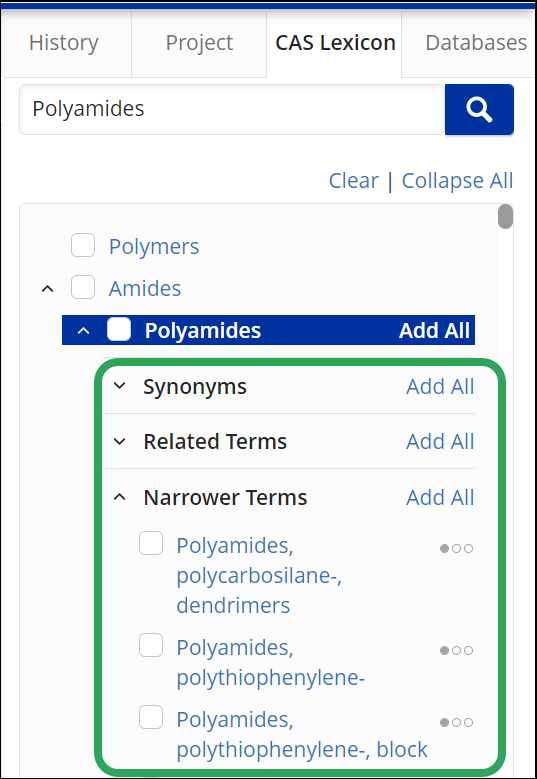Check the Polymers checkbox
This screenshot has height=779, width=537.
click(x=83, y=245)
